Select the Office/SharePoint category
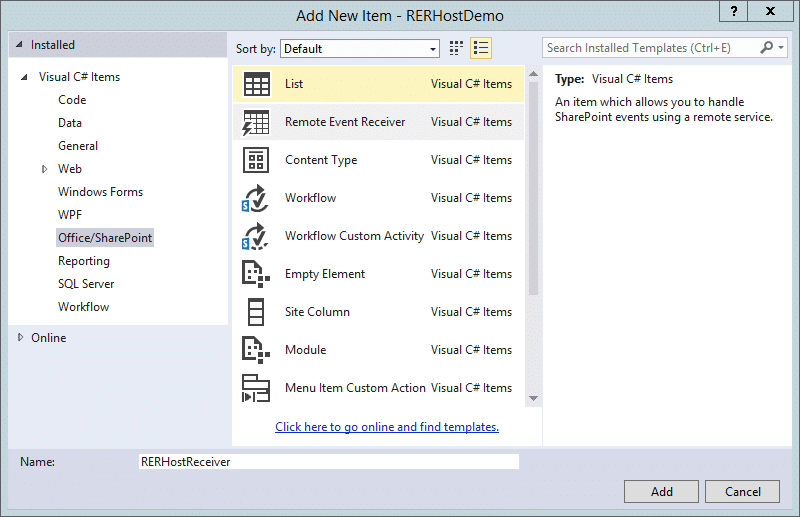 [x=105, y=238]
